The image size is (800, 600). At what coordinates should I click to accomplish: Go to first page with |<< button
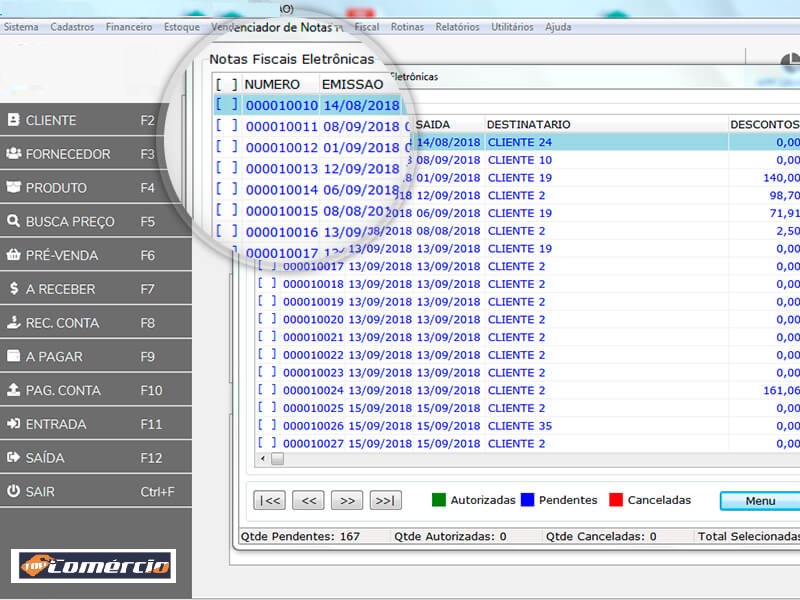click(269, 501)
